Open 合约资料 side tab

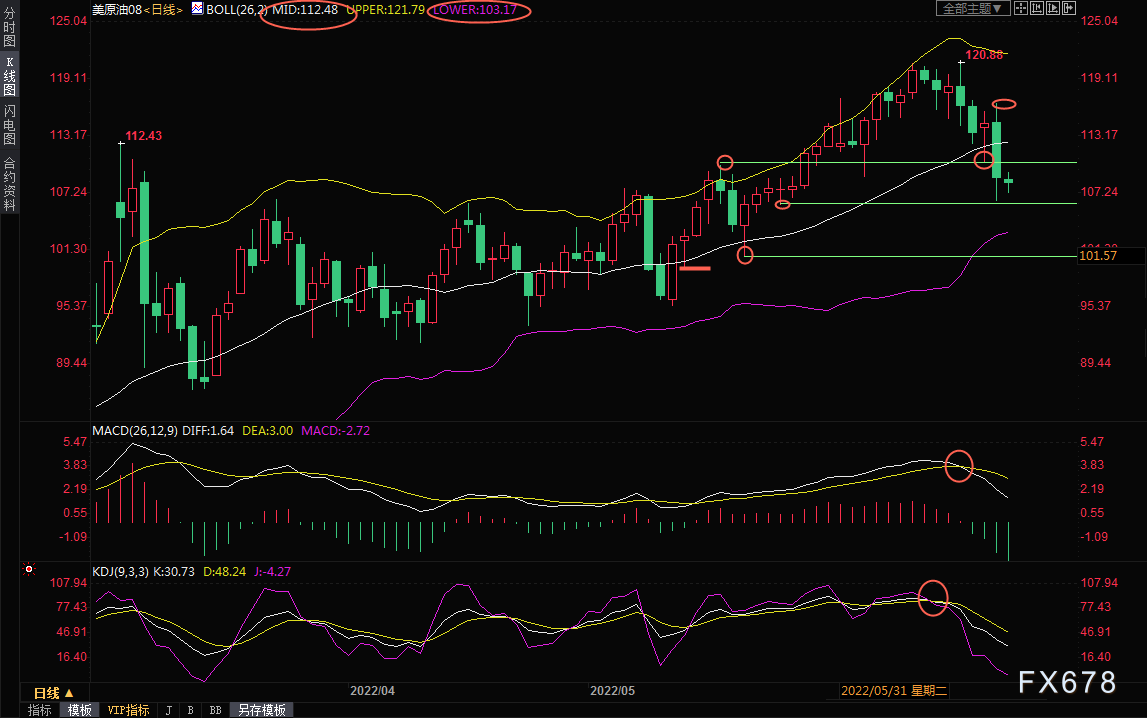(x=9, y=183)
